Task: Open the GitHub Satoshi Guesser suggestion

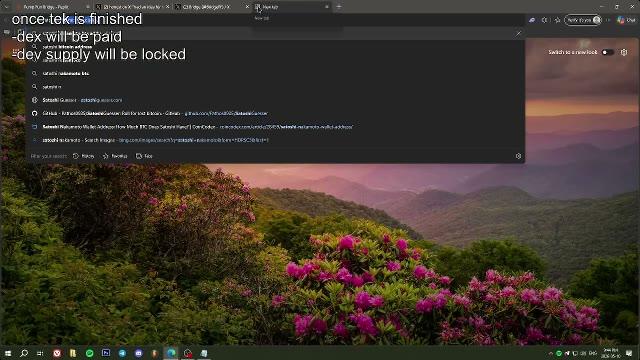Action: click(x=275, y=113)
